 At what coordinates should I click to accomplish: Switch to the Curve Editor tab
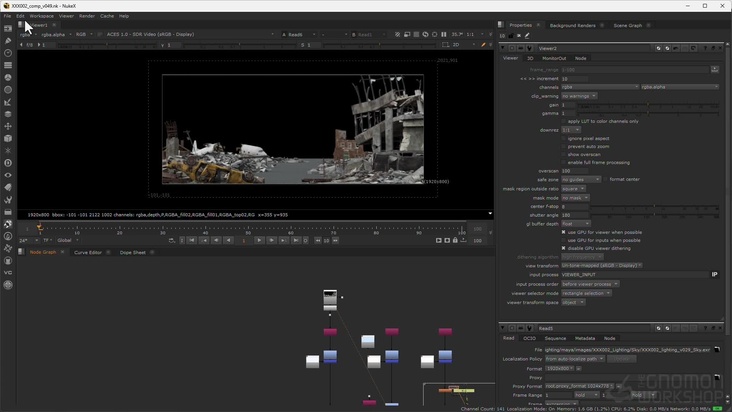(x=88, y=252)
